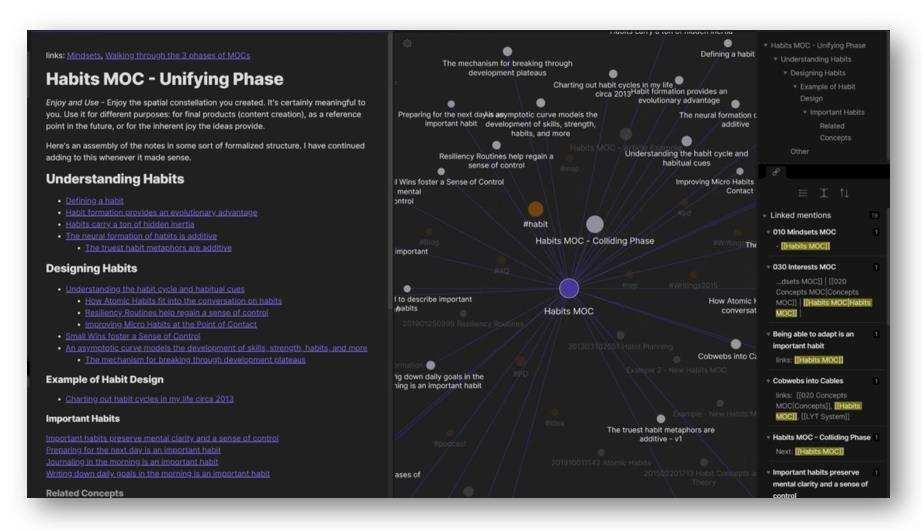This screenshot has width=922, height=531.
Task: Click the change sort order icon
Action: tap(845, 193)
